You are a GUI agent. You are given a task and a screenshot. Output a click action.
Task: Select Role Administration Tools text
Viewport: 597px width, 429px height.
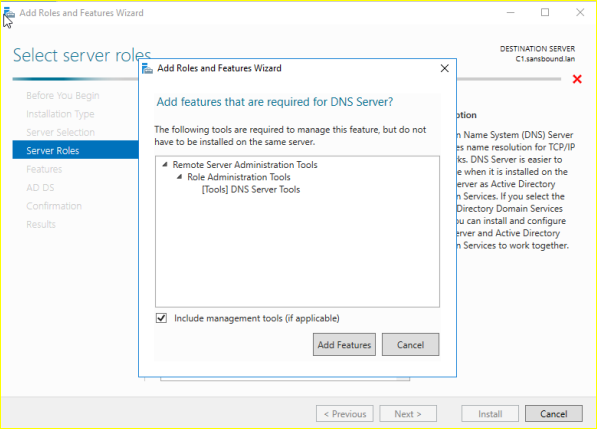coord(239,177)
